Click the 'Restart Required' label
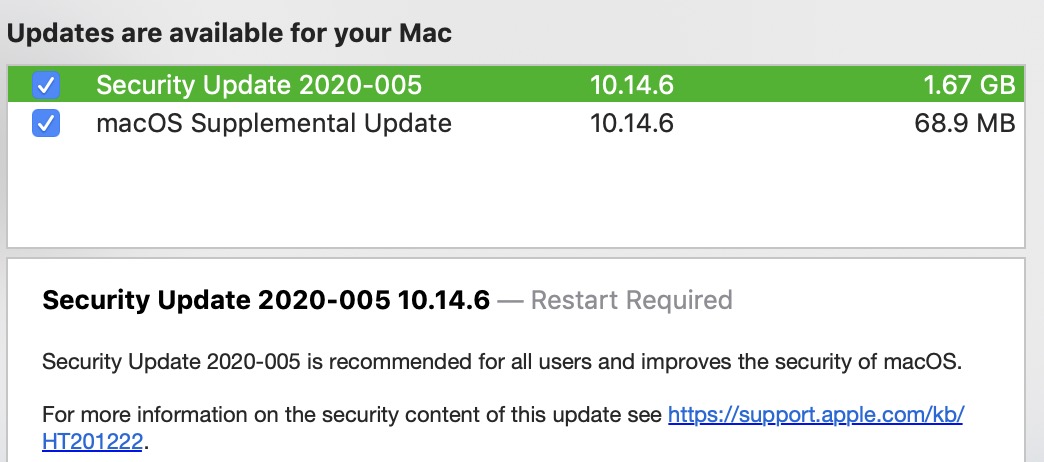The height and width of the screenshot is (462, 1044). pyautogui.click(x=631, y=300)
